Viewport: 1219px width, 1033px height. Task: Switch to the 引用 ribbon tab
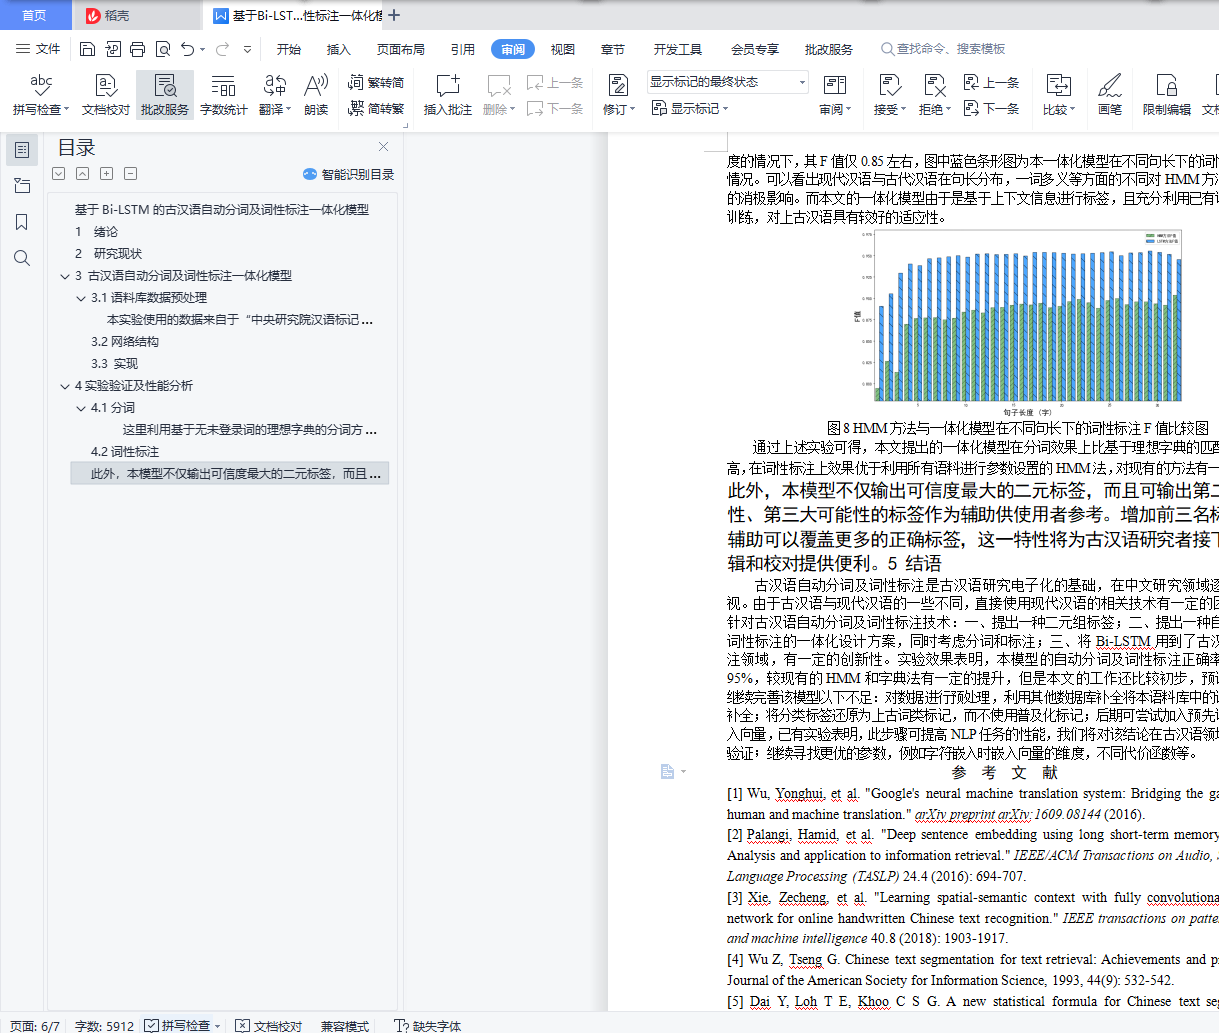pos(462,49)
